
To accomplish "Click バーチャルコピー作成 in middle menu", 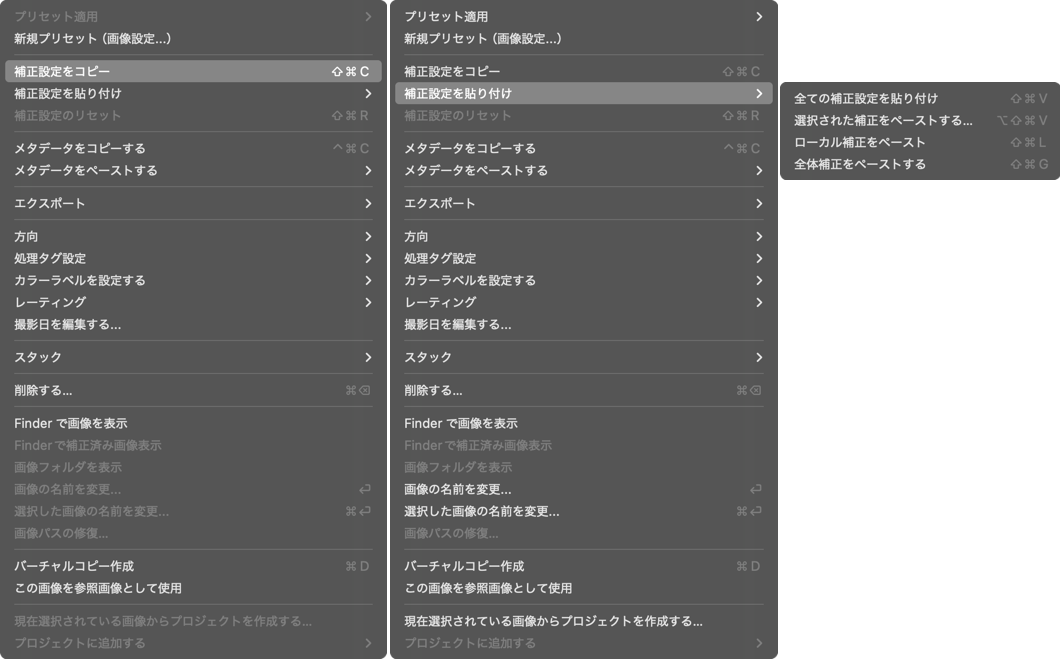I will 584,566.
